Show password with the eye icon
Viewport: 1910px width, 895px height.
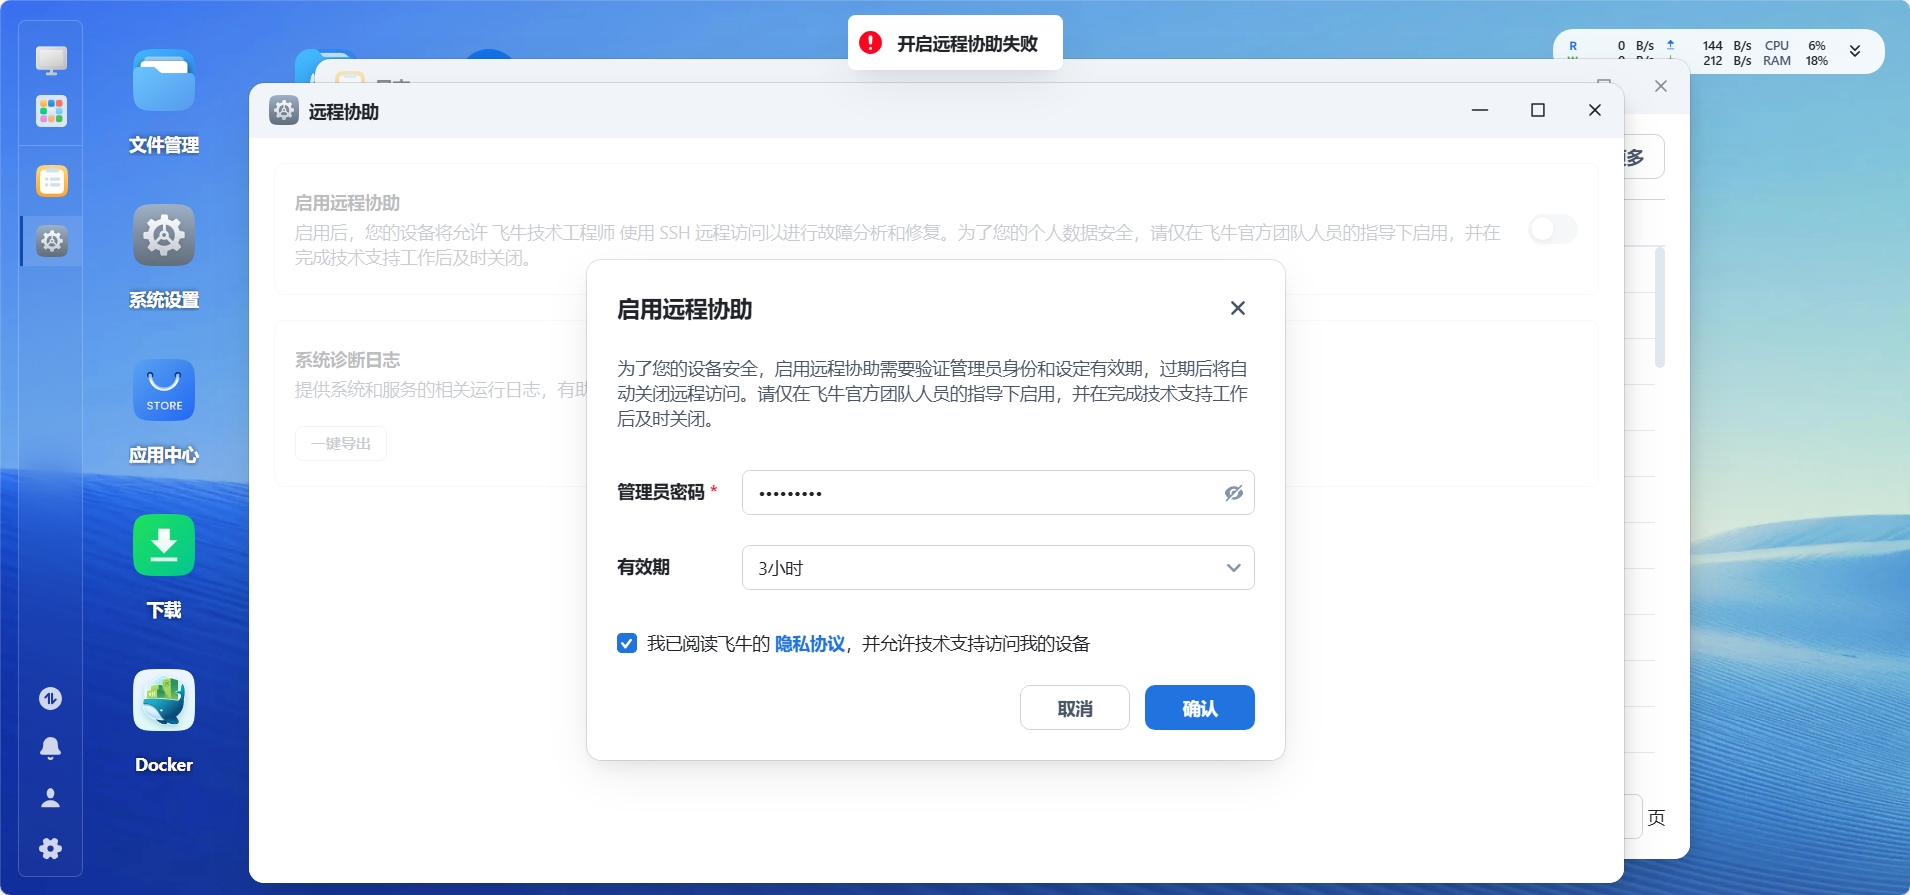[1234, 493]
